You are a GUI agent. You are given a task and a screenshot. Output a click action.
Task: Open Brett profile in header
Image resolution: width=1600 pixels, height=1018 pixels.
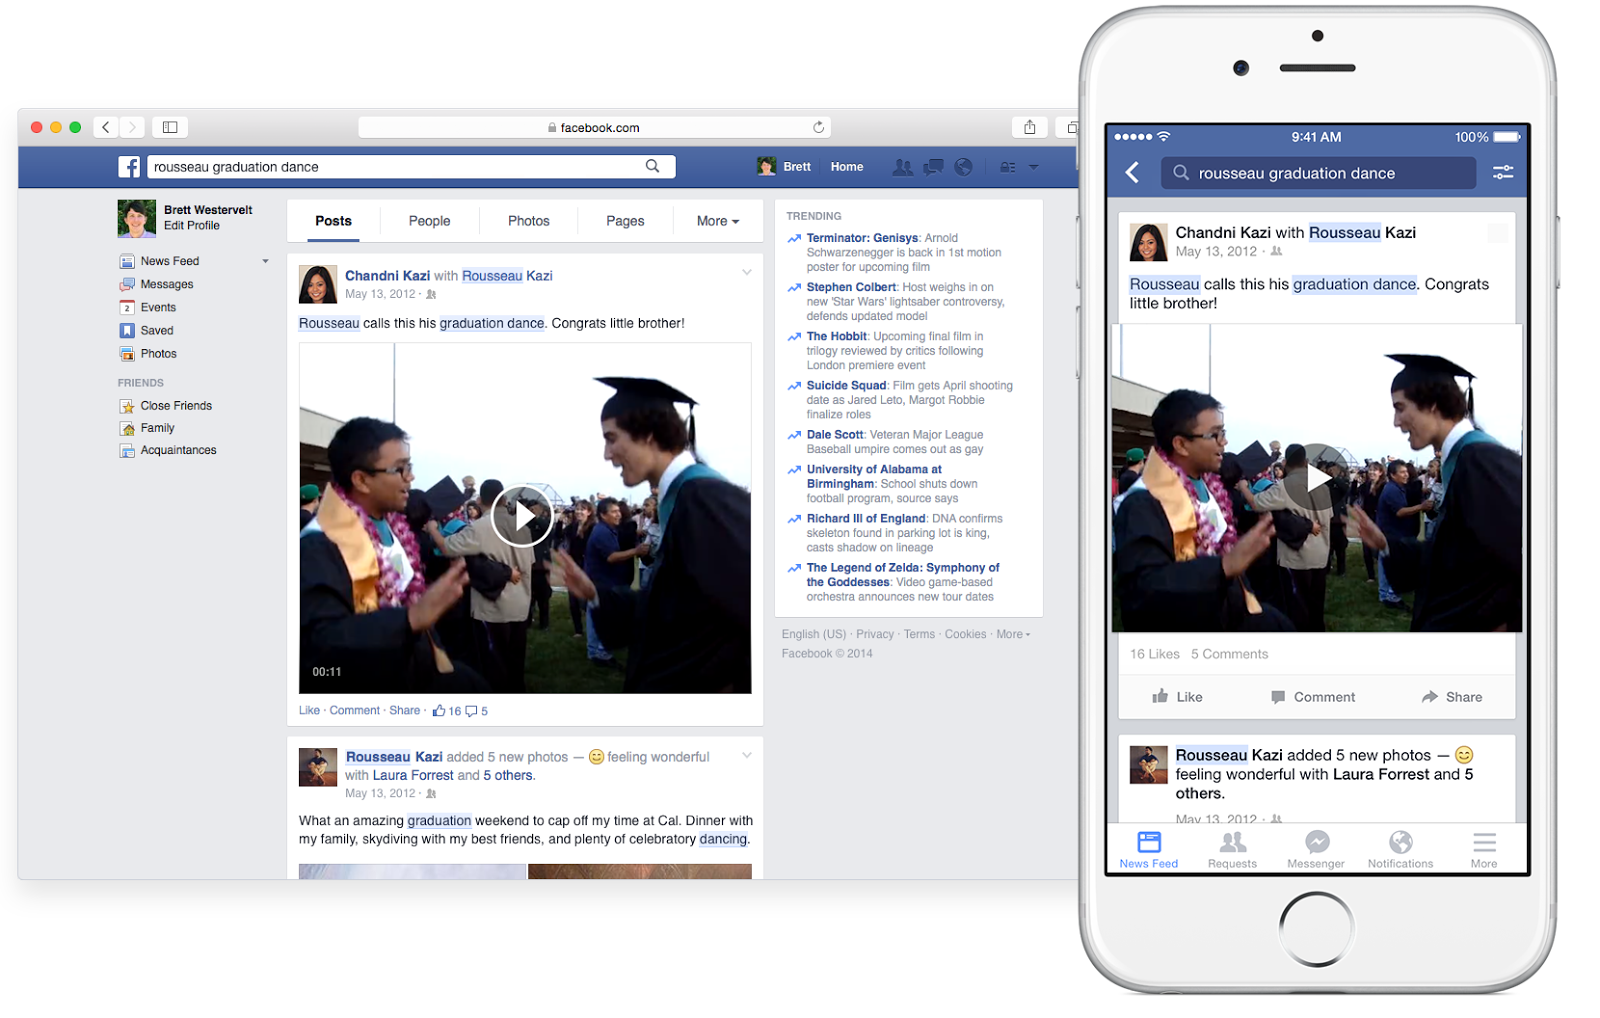coord(784,167)
